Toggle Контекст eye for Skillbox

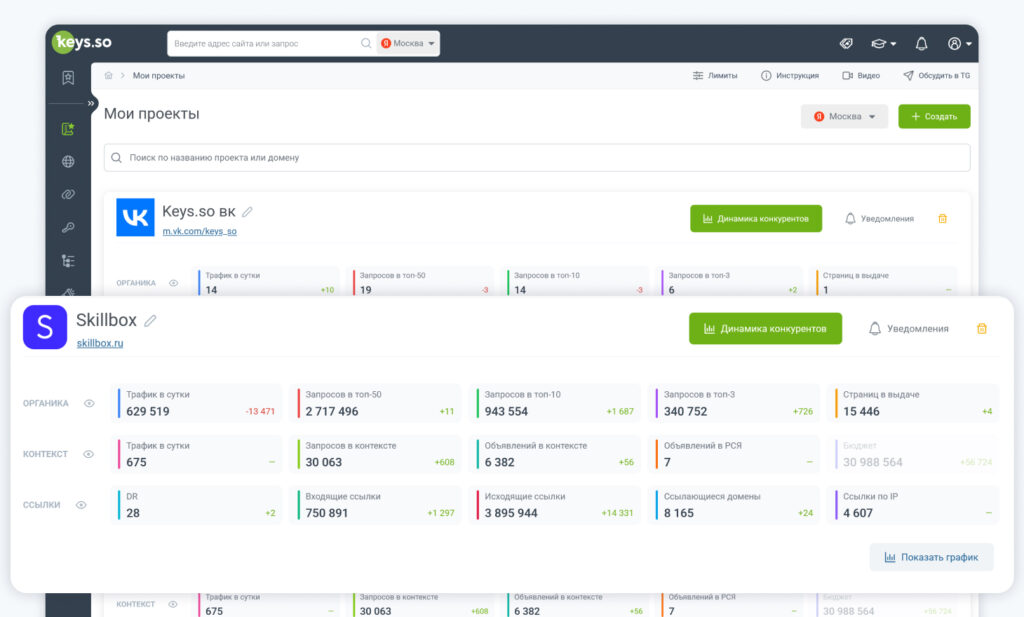[89, 454]
